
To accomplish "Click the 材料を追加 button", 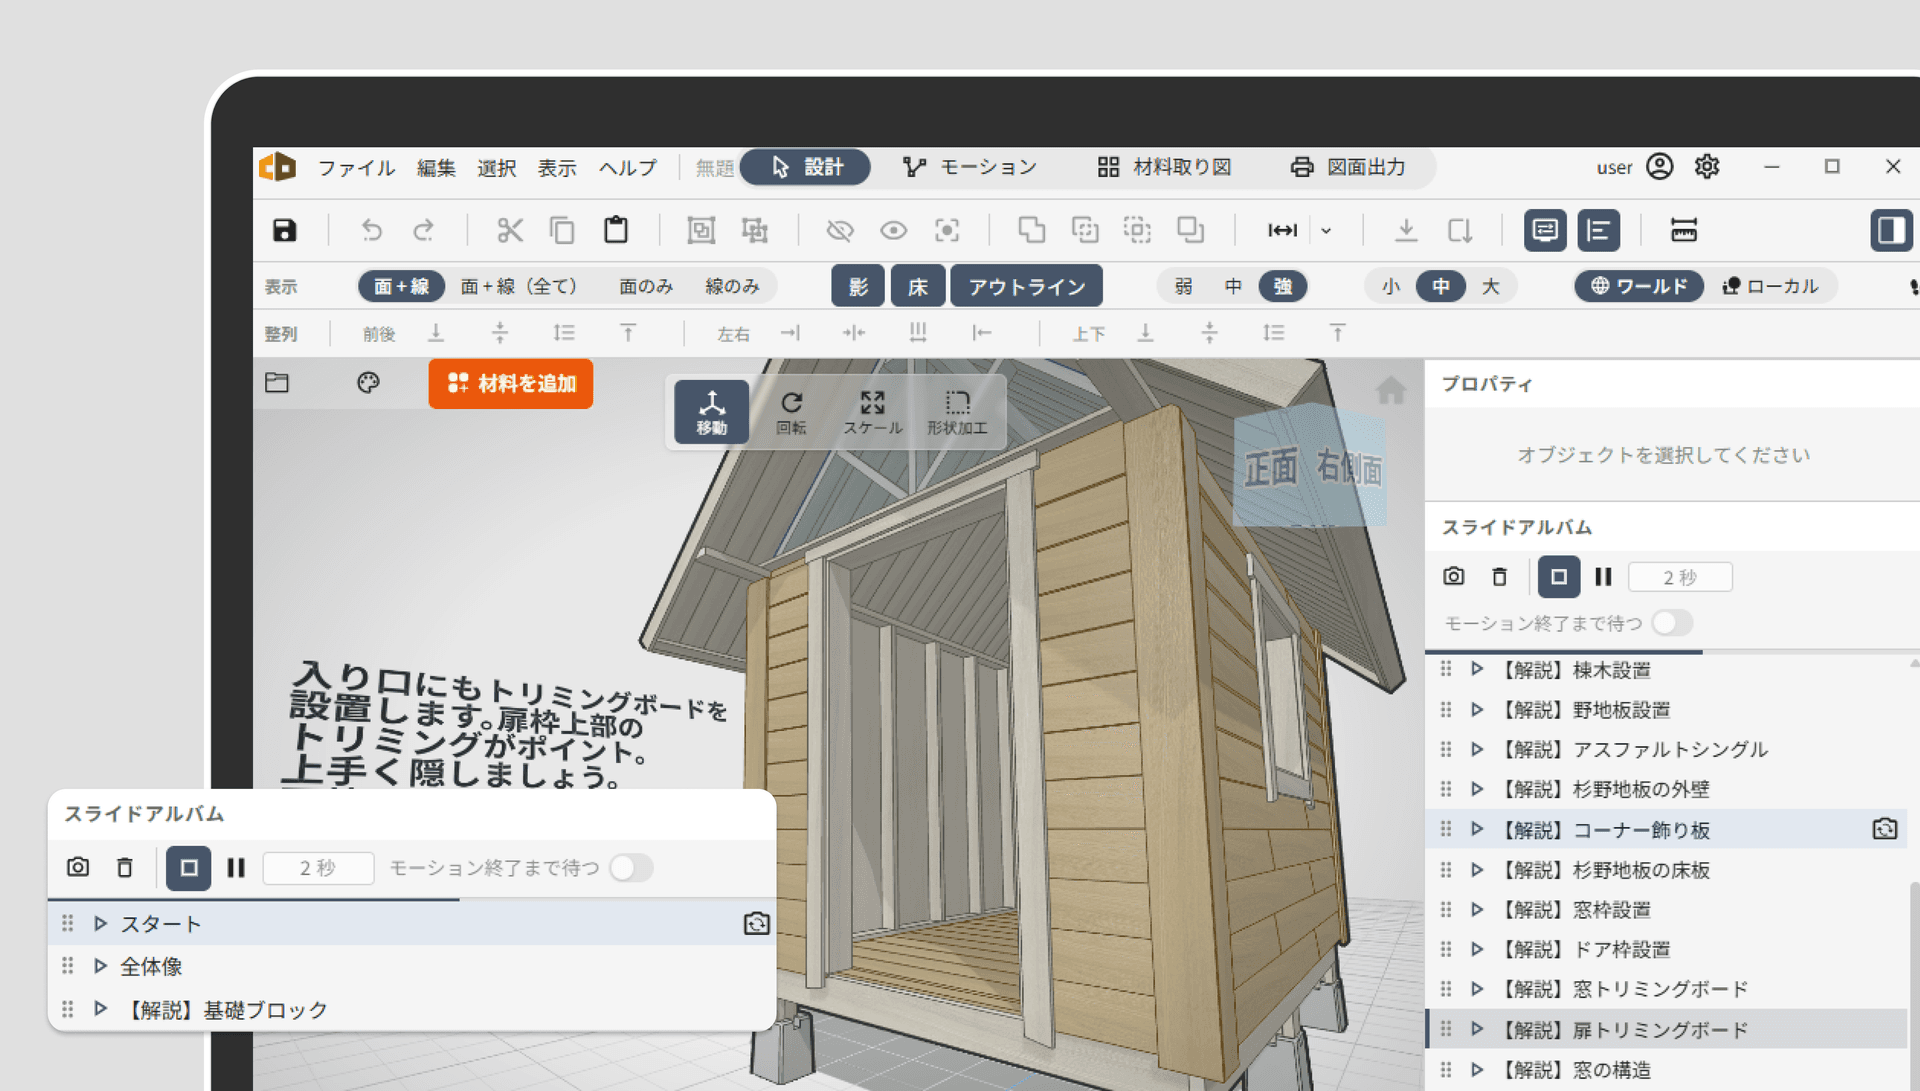I will [511, 383].
